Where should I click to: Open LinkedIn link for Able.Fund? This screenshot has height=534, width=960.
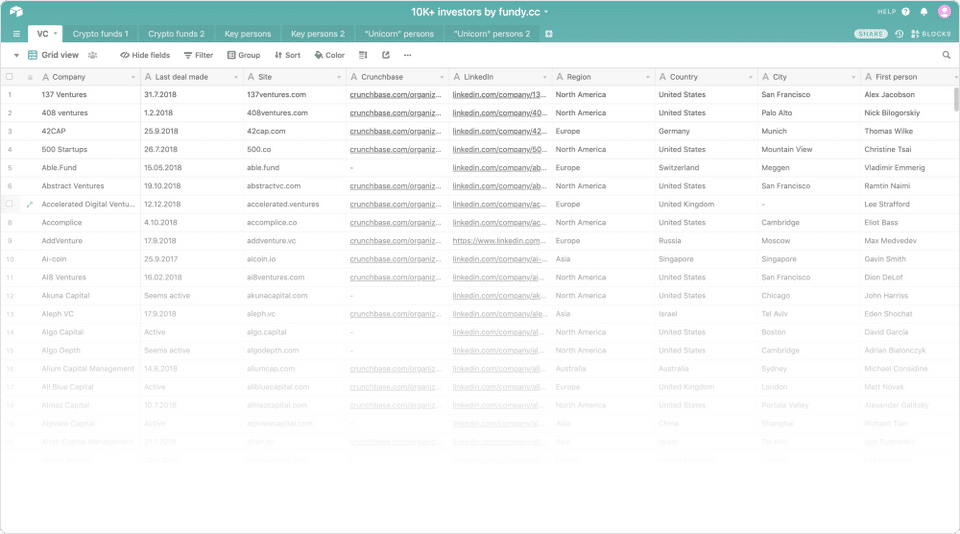tap(499, 168)
